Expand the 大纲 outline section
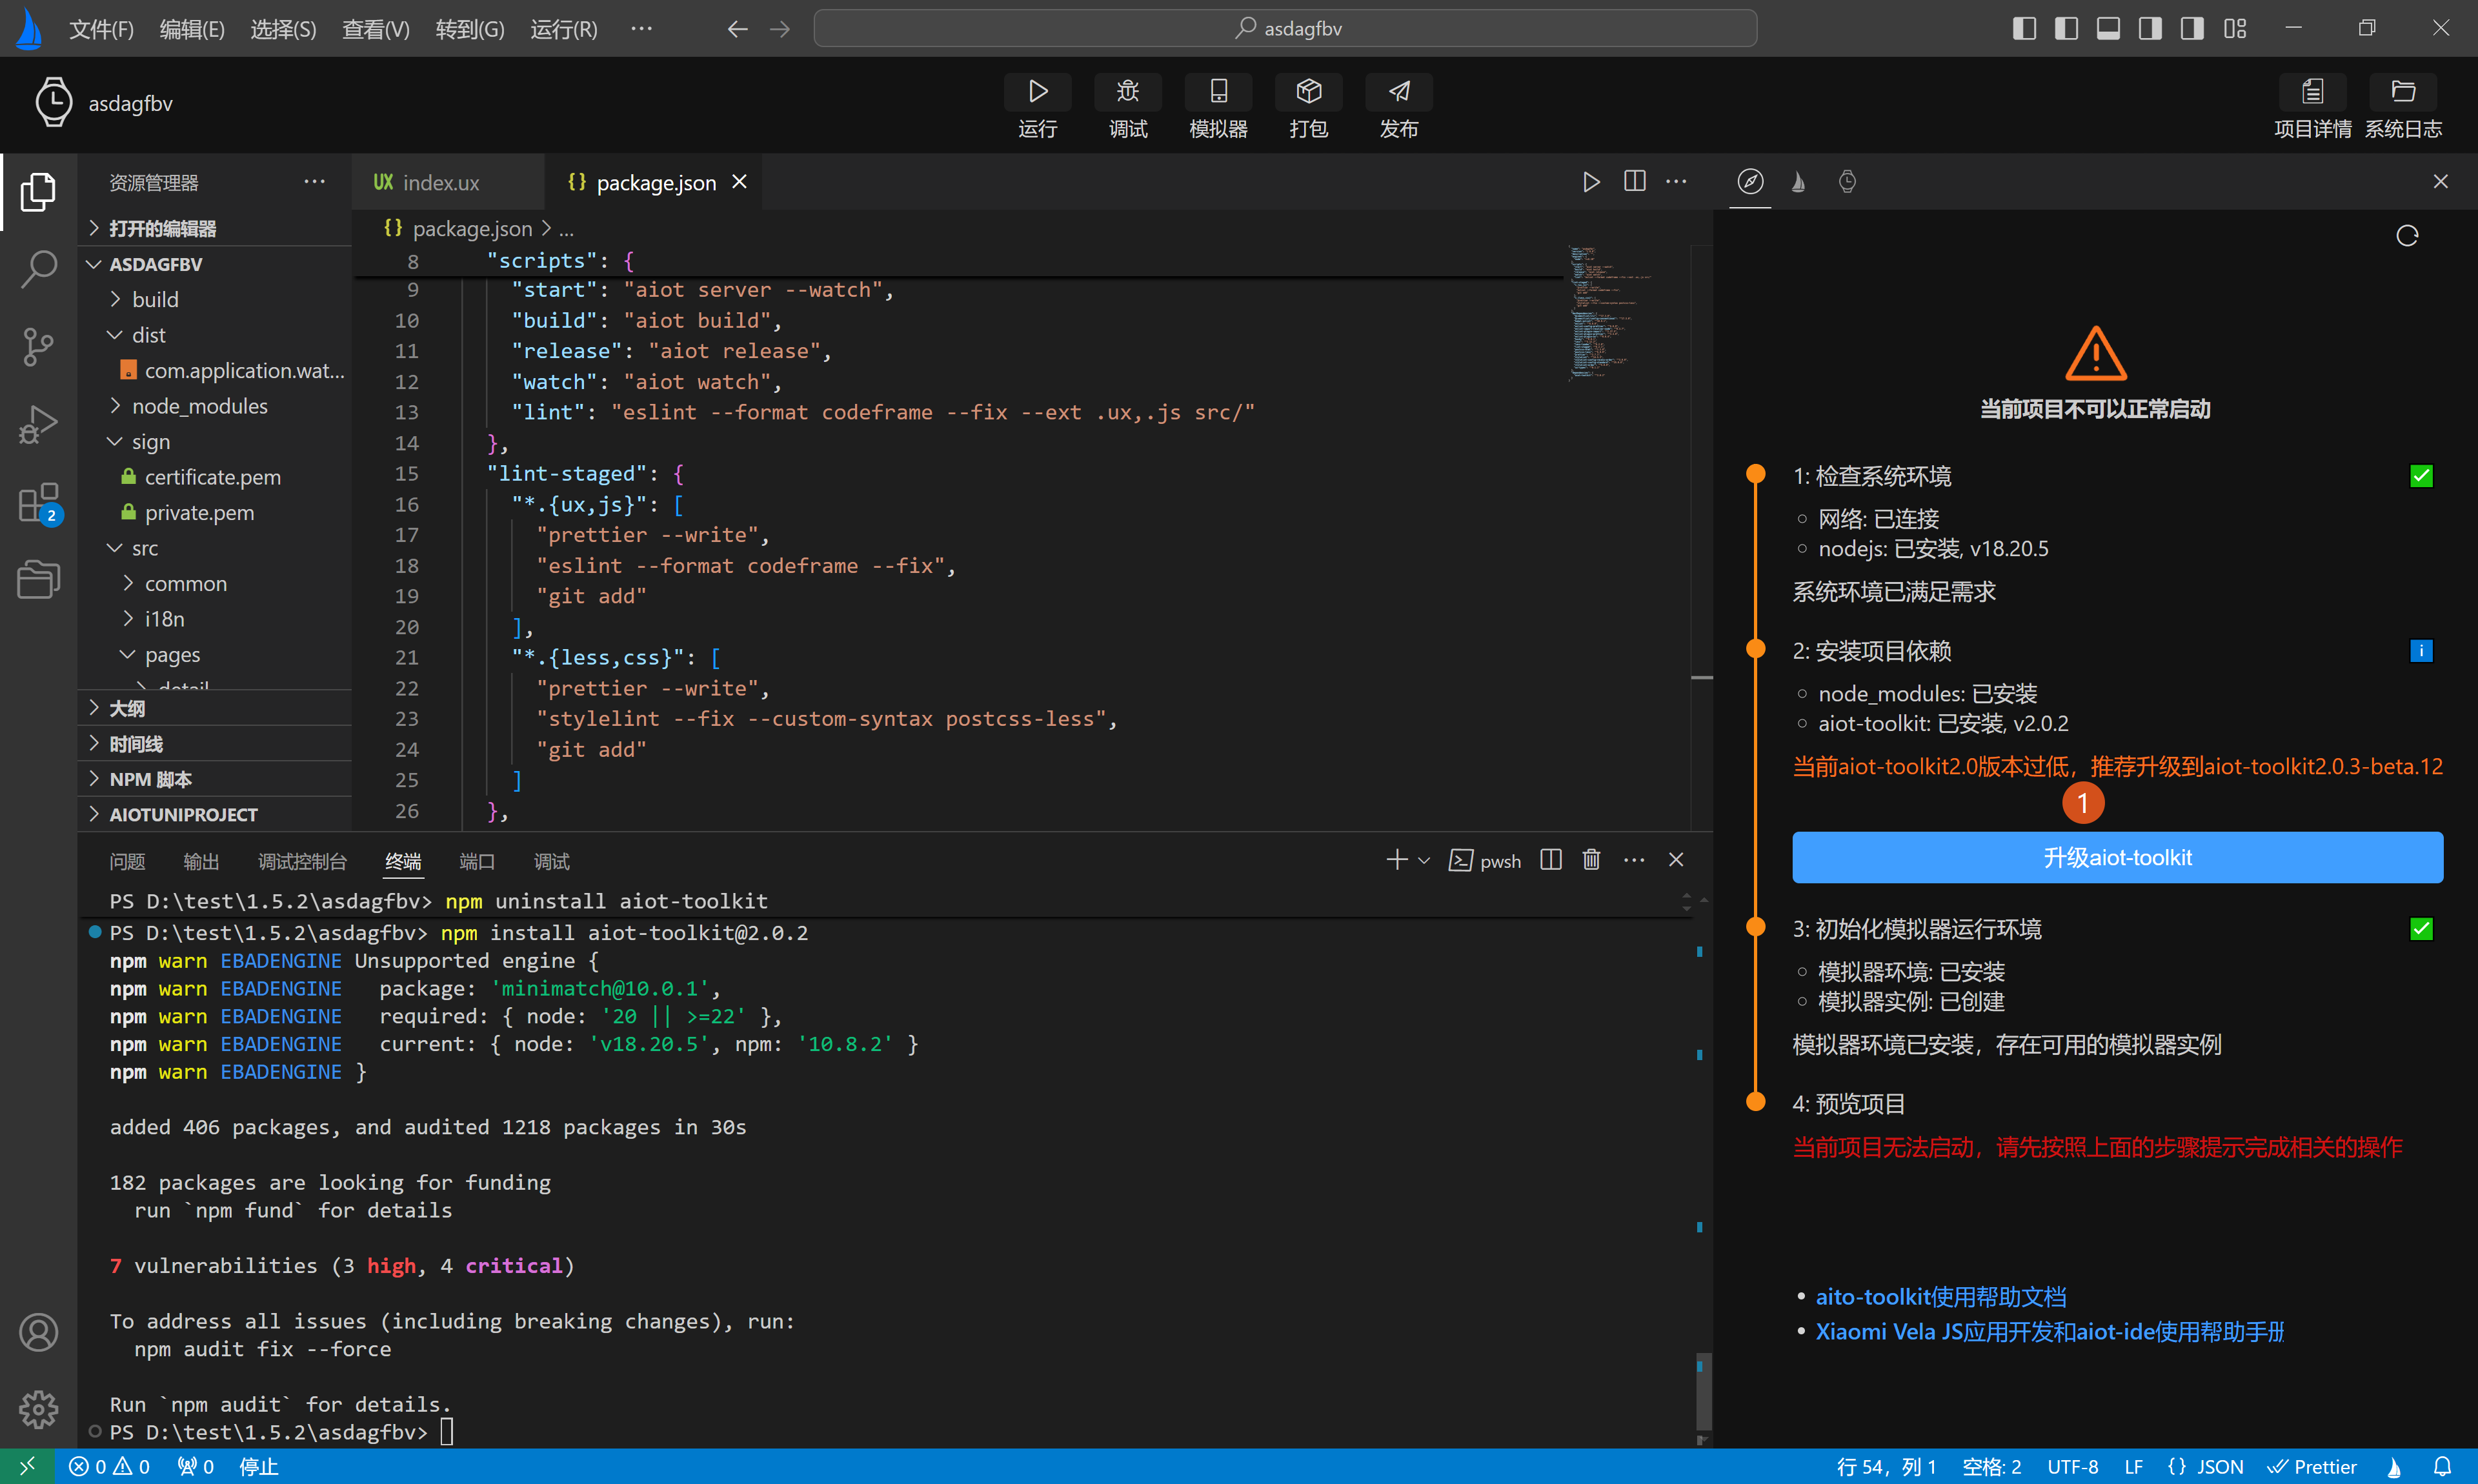The height and width of the screenshot is (1484, 2478). (x=215, y=709)
